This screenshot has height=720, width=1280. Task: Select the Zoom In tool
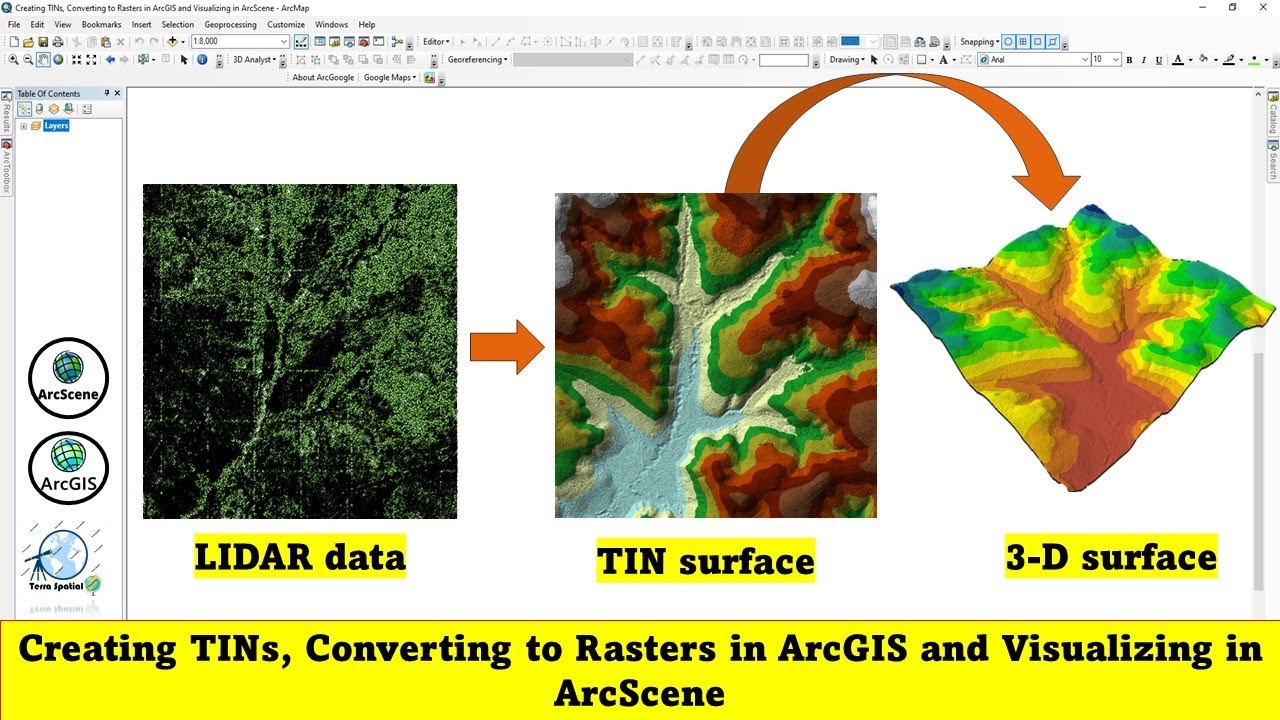(14, 60)
